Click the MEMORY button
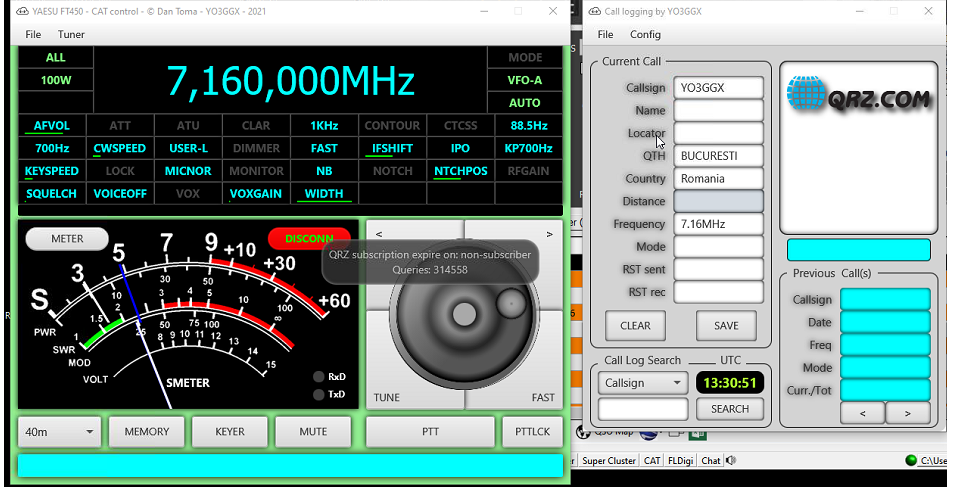Screen dimensions: 954x488 [147, 432]
